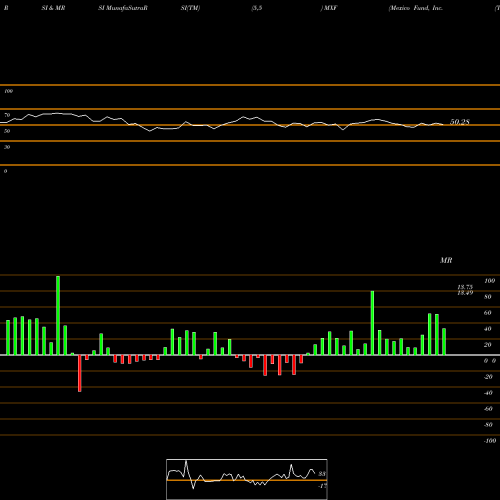Click the 30 label on the RSI axis

(x=7, y=147)
